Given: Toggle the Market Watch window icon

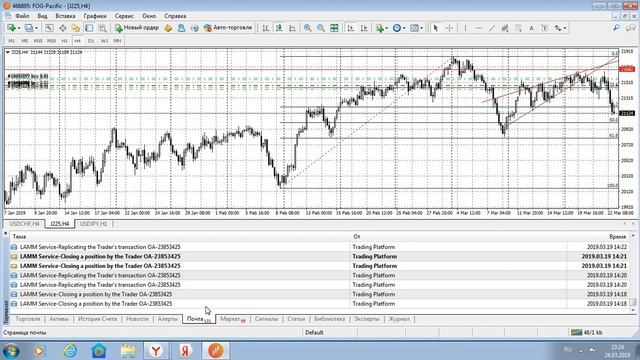Looking at the screenshot, I should [49, 28].
